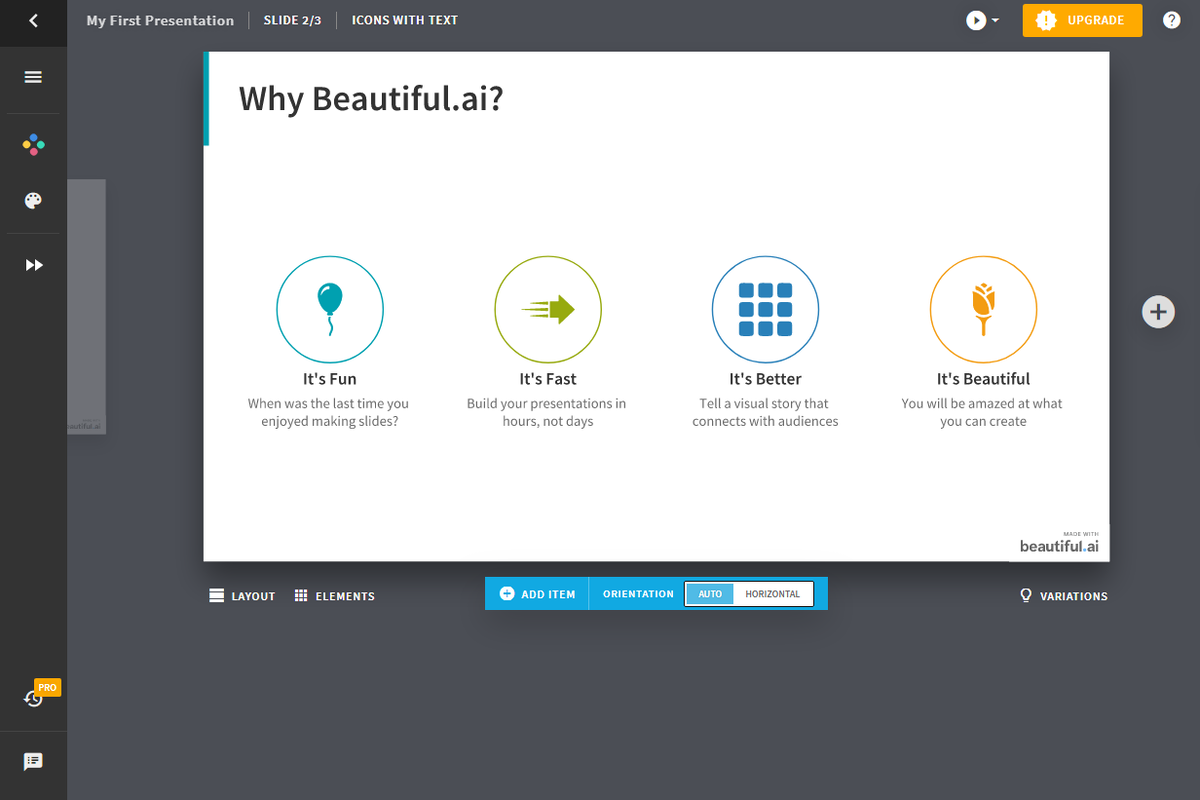This screenshot has height=800, width=1200.
Task: Click the 'It's Better' heading
Action: pos(765,379)
